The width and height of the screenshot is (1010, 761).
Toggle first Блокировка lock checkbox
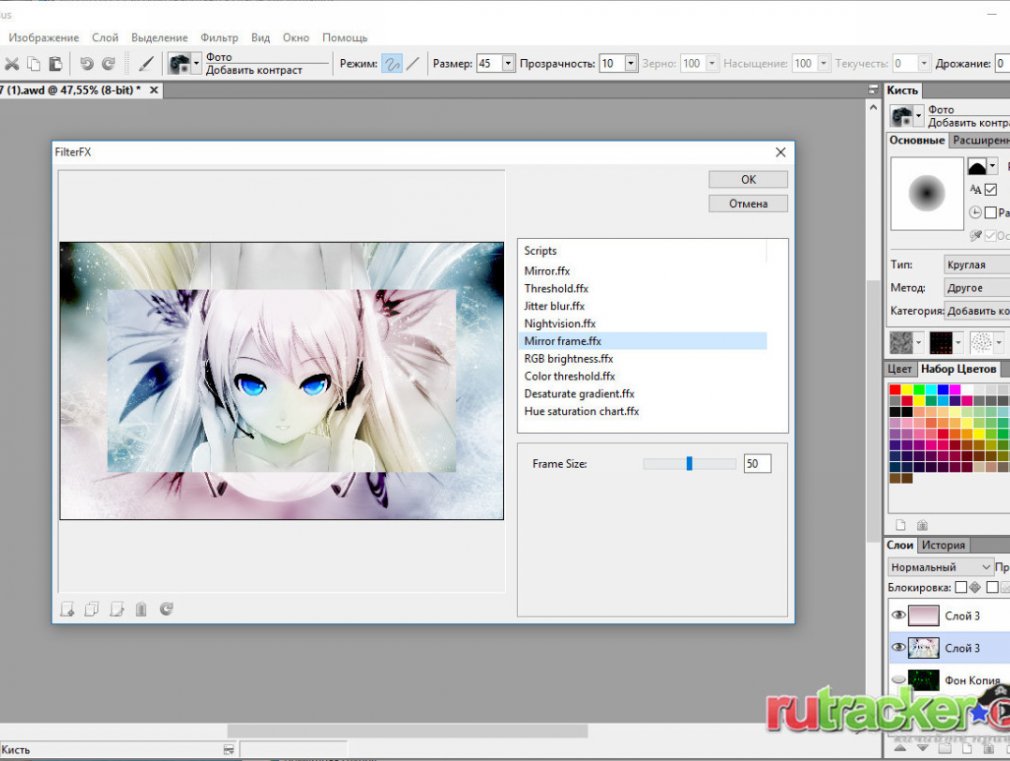click(x=960, y=587)
